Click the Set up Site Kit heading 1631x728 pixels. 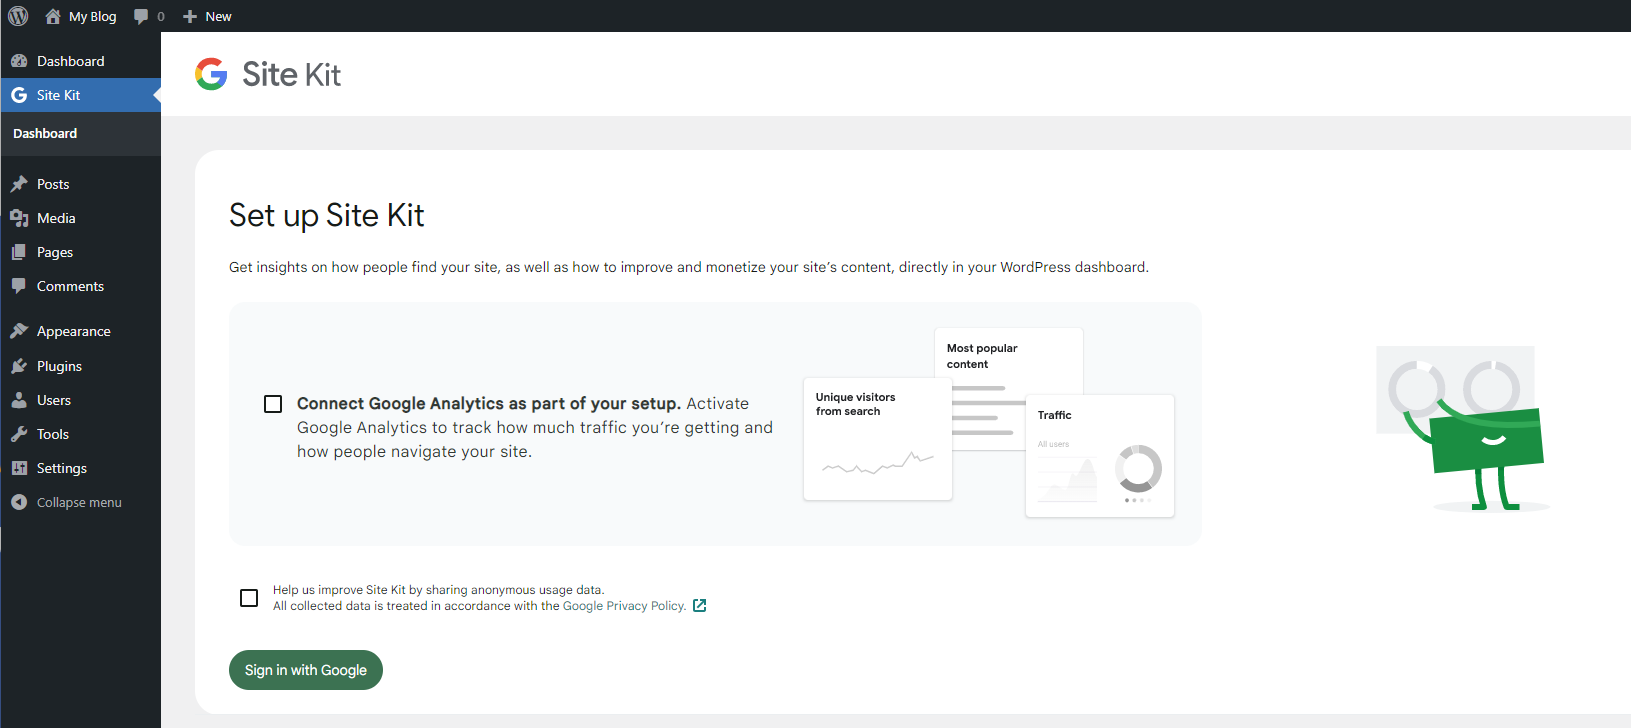[x=327, y=215]
